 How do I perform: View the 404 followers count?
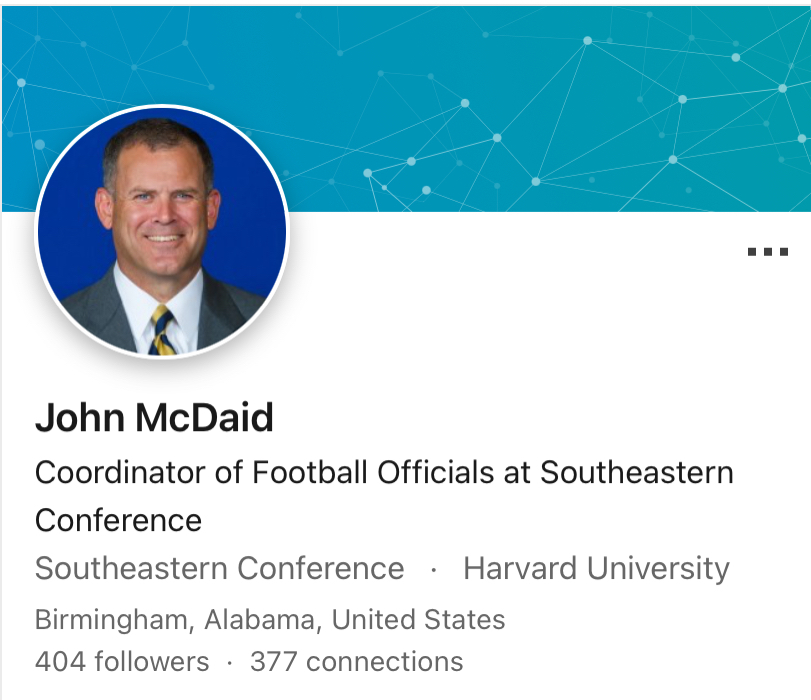point(122,662)
